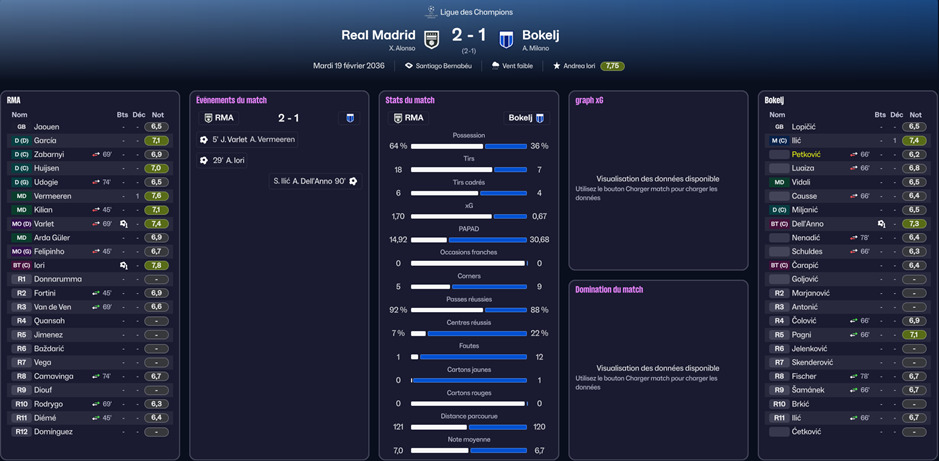The height and width of the screenshot is (461, 939).
Task: Click the RMA badge in Stats du match
Action: click(398, 118)
